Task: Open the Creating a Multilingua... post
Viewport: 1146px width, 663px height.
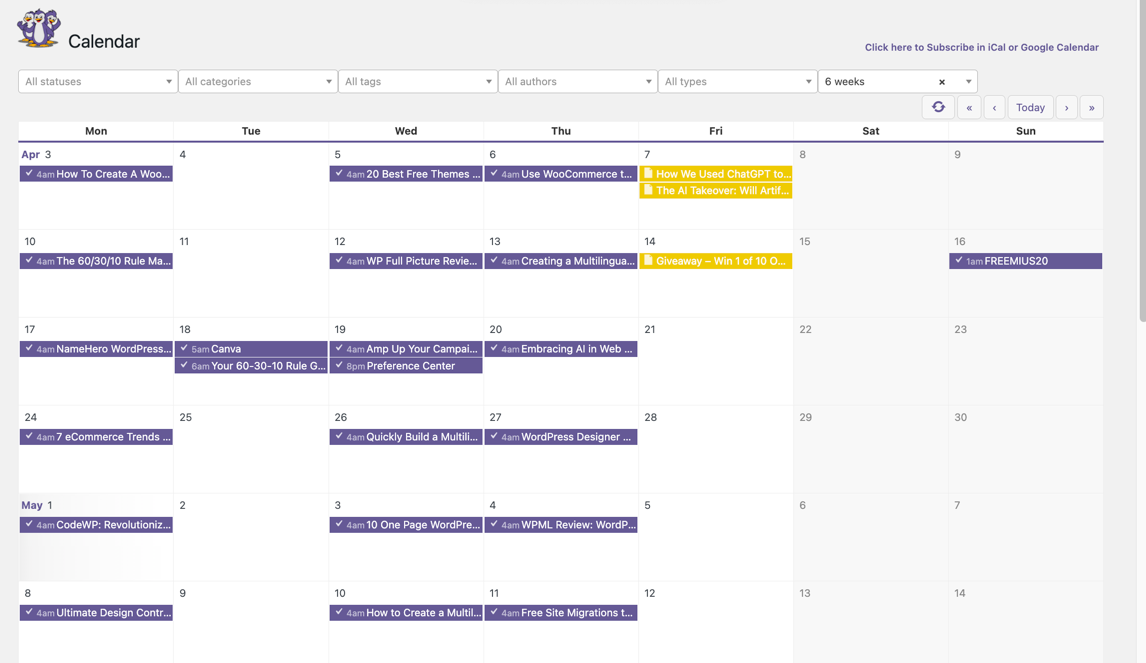Action: pos(561,261)
